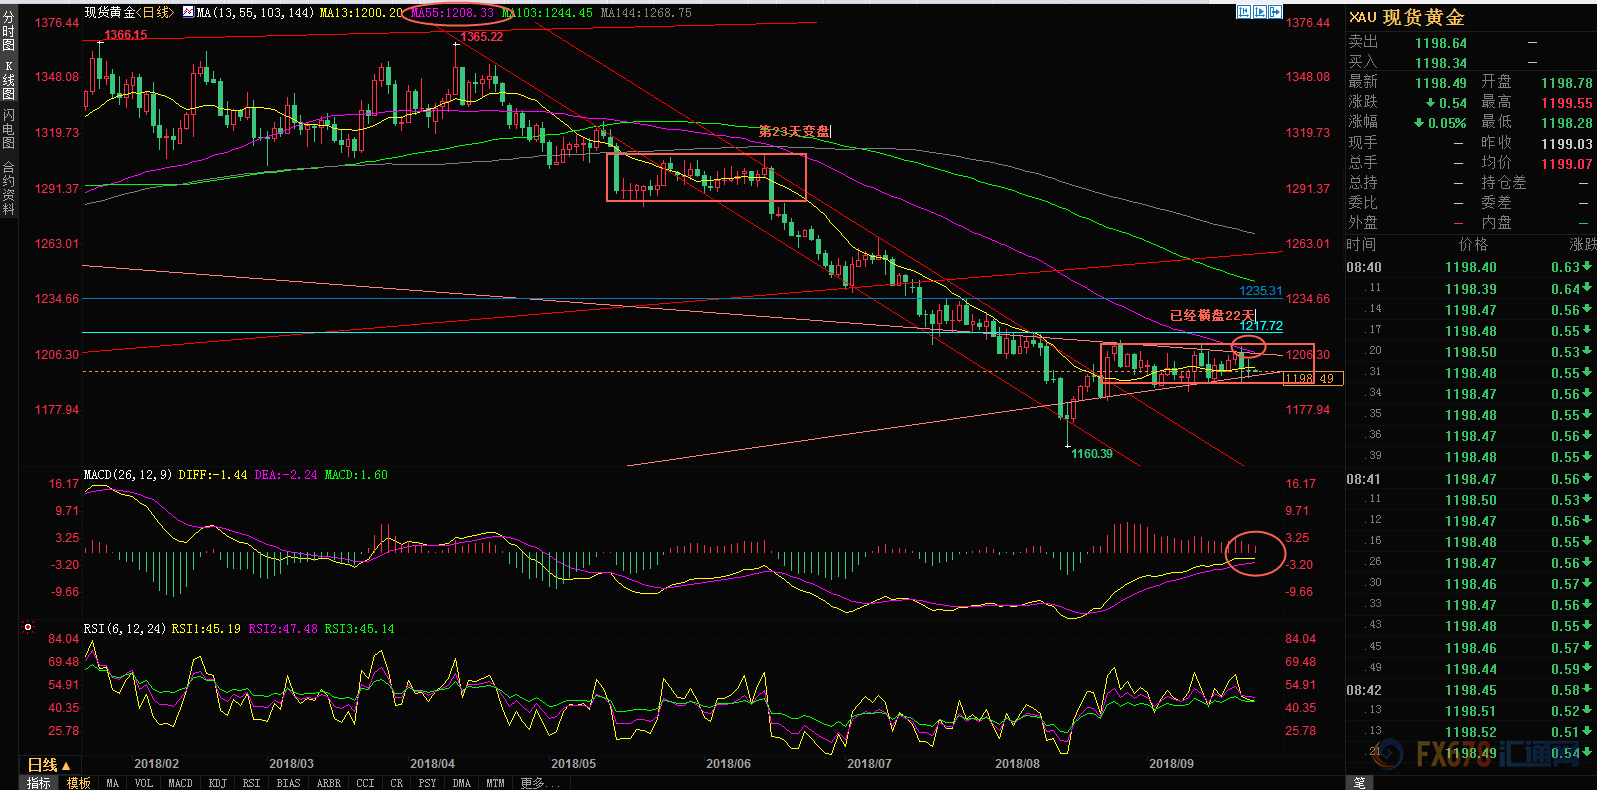The height and width of the screenshot is (790, 1597).
Task: Choose the BIAS indicator button
Action: pos(288,783)
